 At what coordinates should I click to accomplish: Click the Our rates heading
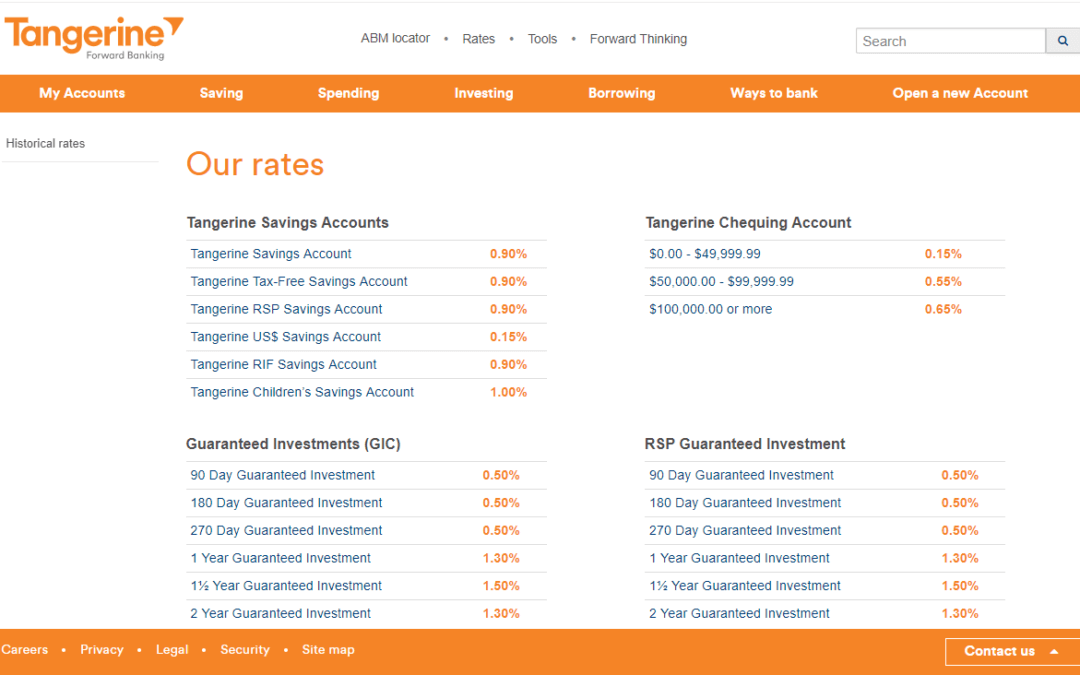[255, 164]
